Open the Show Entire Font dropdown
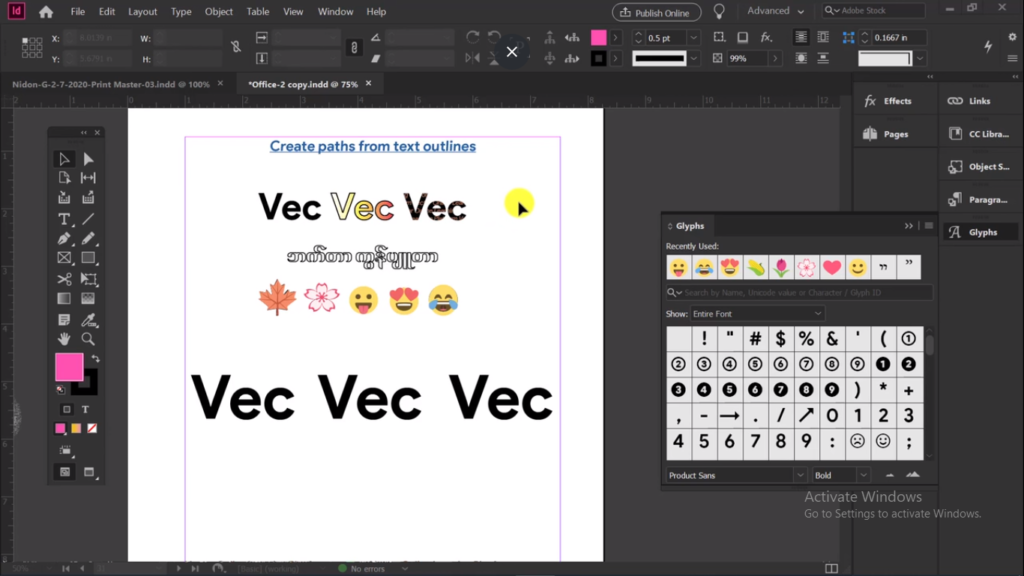 (758, 313)
